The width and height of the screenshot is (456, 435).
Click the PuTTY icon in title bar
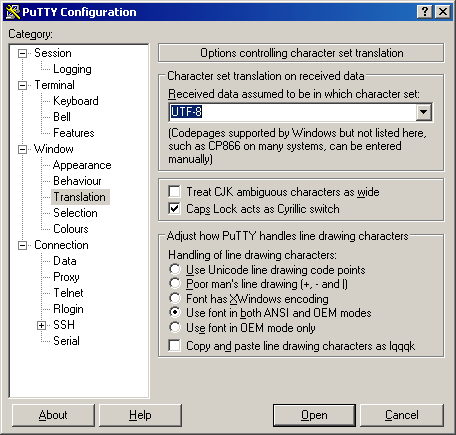[x=13, y=12]
